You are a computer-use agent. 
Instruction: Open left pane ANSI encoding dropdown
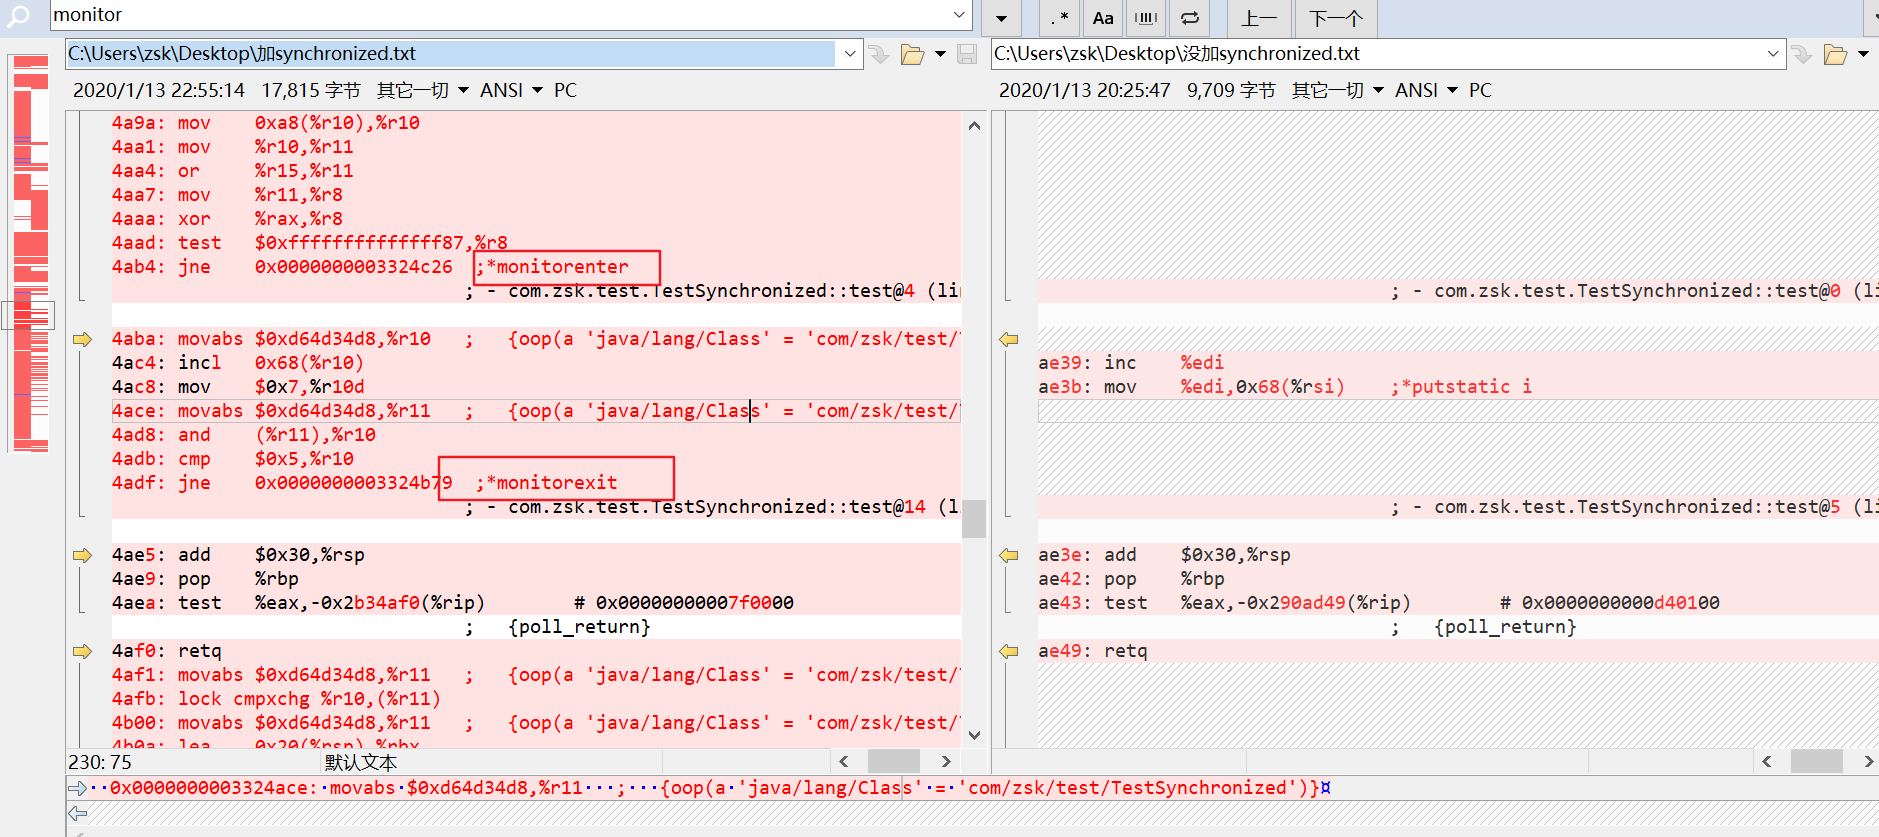(x=511, y=90)
